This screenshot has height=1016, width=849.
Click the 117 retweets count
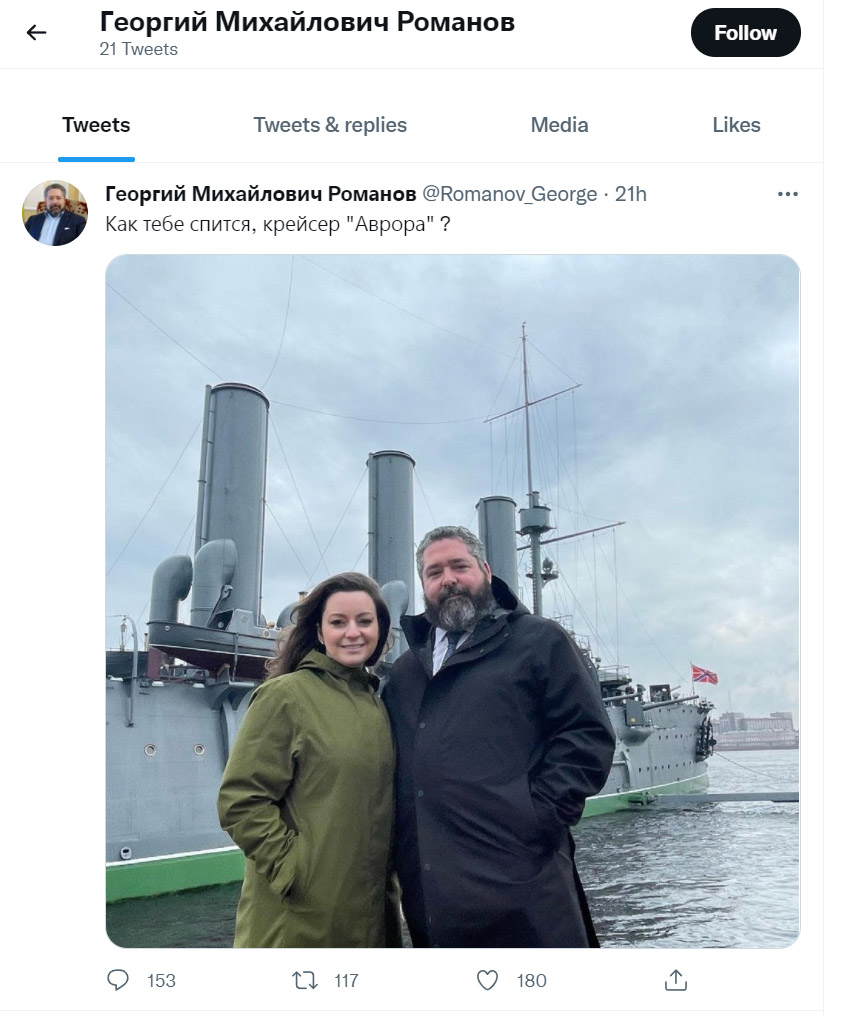pyautogui.click(x=346, y=980)
